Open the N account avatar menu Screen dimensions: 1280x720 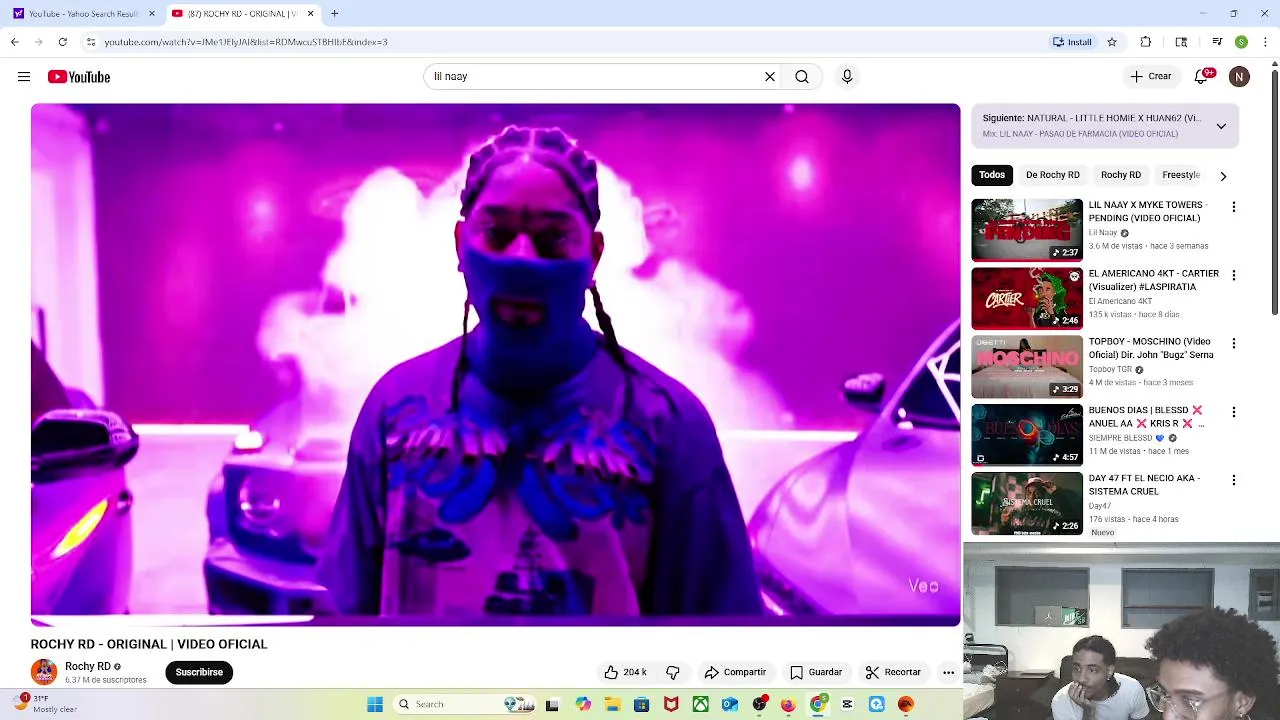click(x=1239, y=76)
